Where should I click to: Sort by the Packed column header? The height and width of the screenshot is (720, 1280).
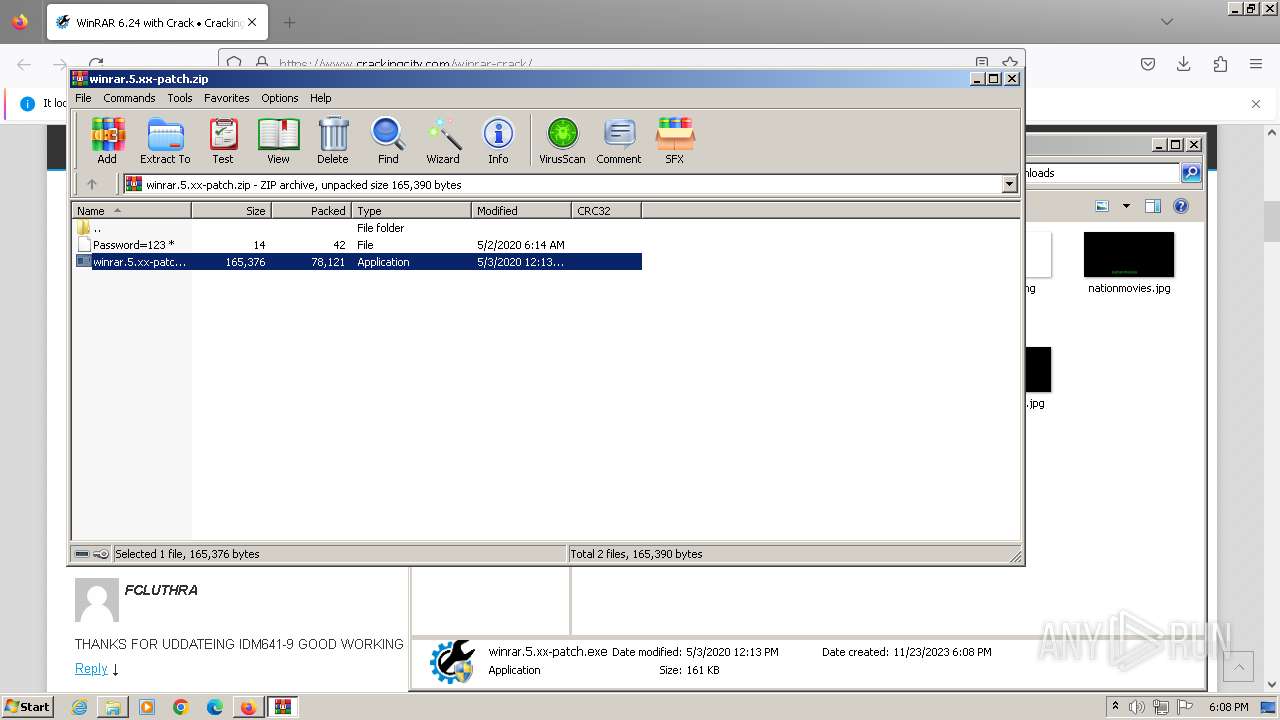pyautogui.click(x=311, y=211)
